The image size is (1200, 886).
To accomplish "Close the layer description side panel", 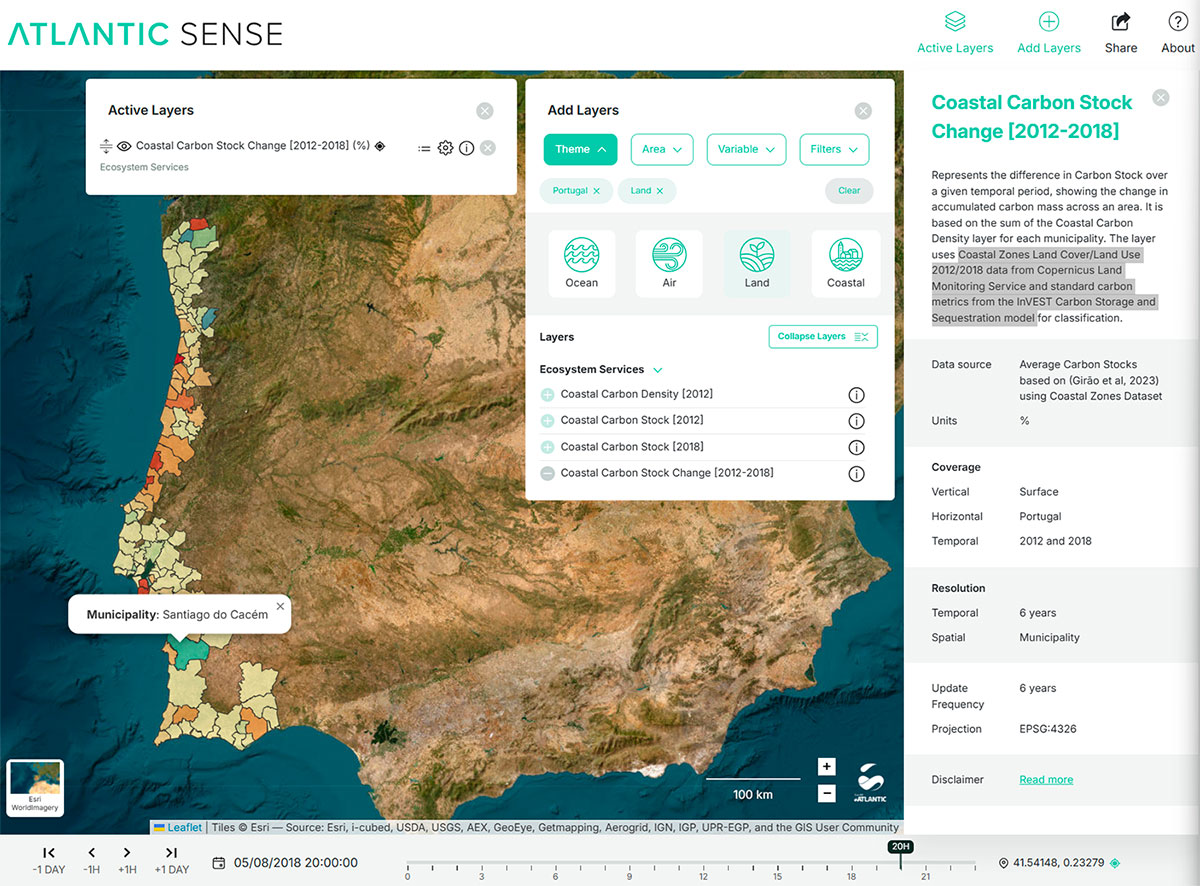I will click(x=1160, y=98).
